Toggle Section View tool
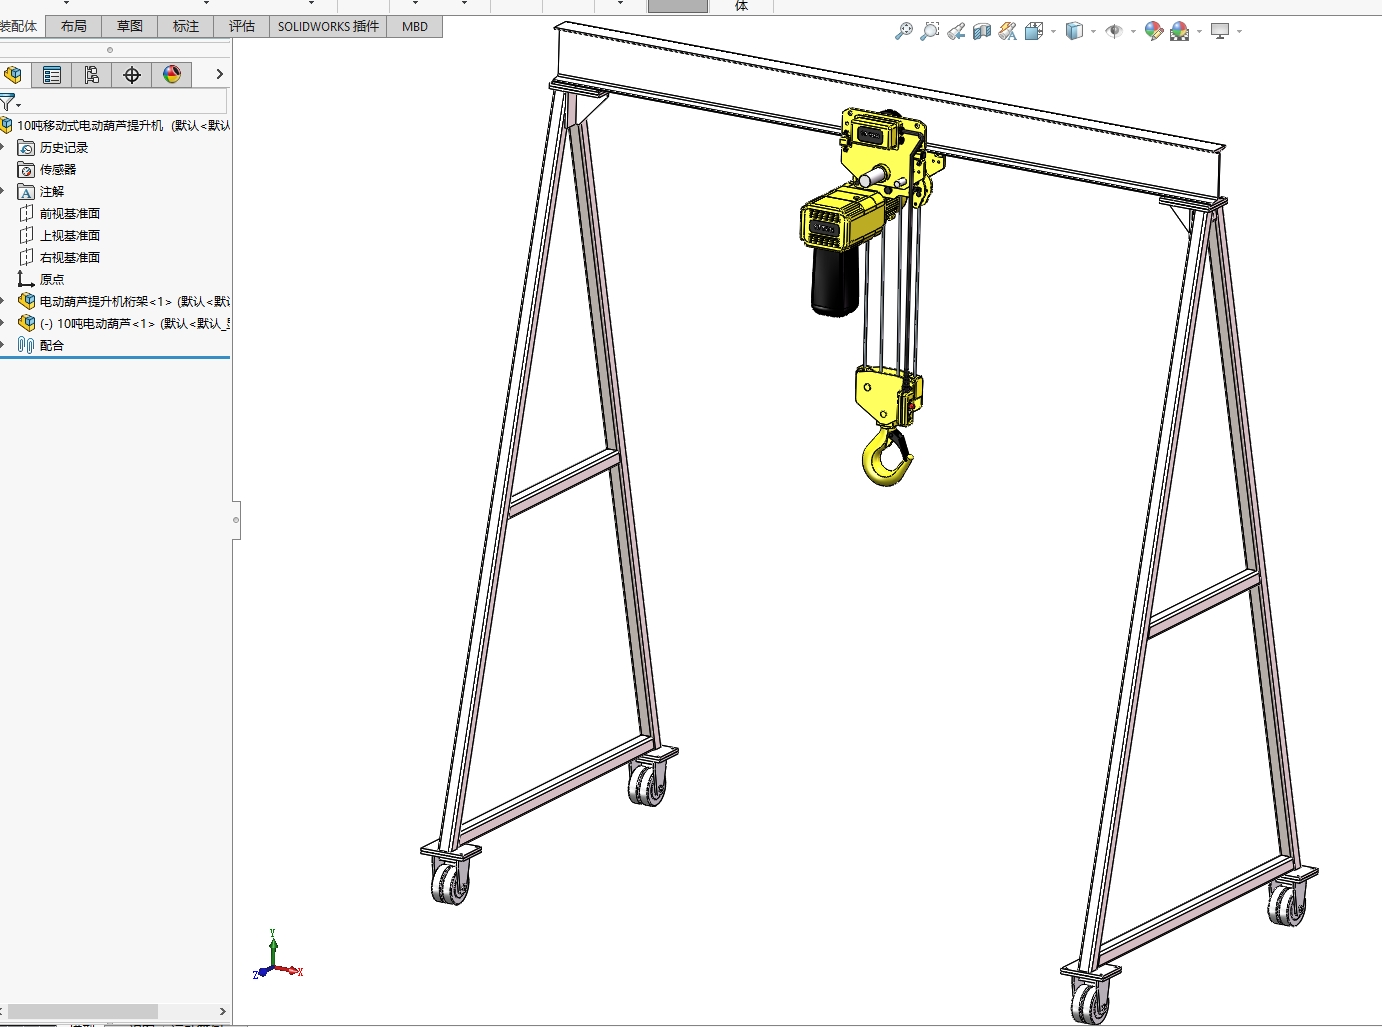 tap(982, 31)
